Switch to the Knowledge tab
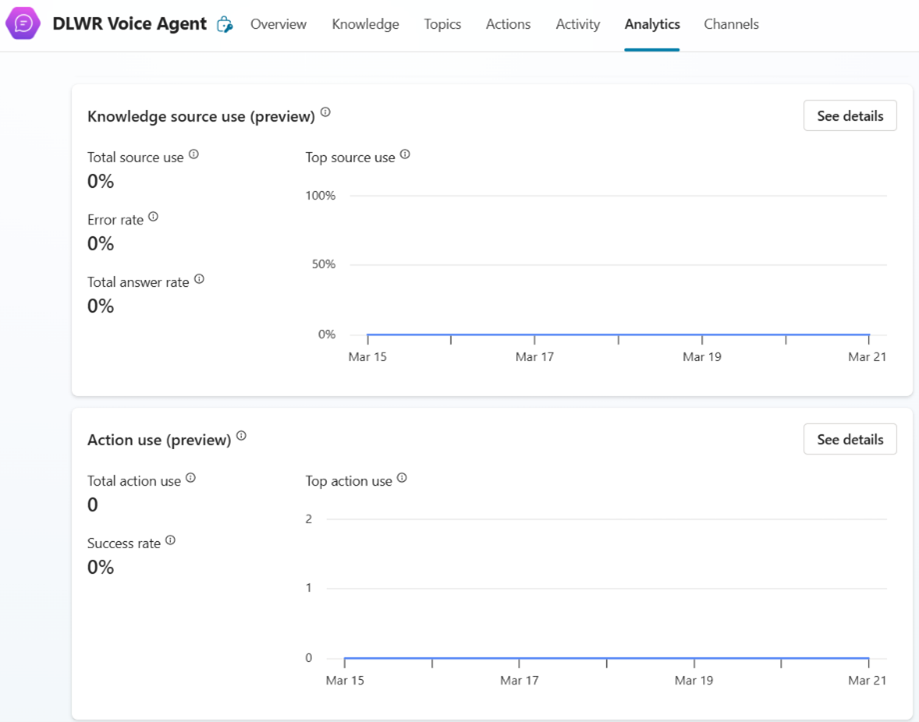Image resolution: width=919 pixels, height=722 pixels. [x=365, y=24]
